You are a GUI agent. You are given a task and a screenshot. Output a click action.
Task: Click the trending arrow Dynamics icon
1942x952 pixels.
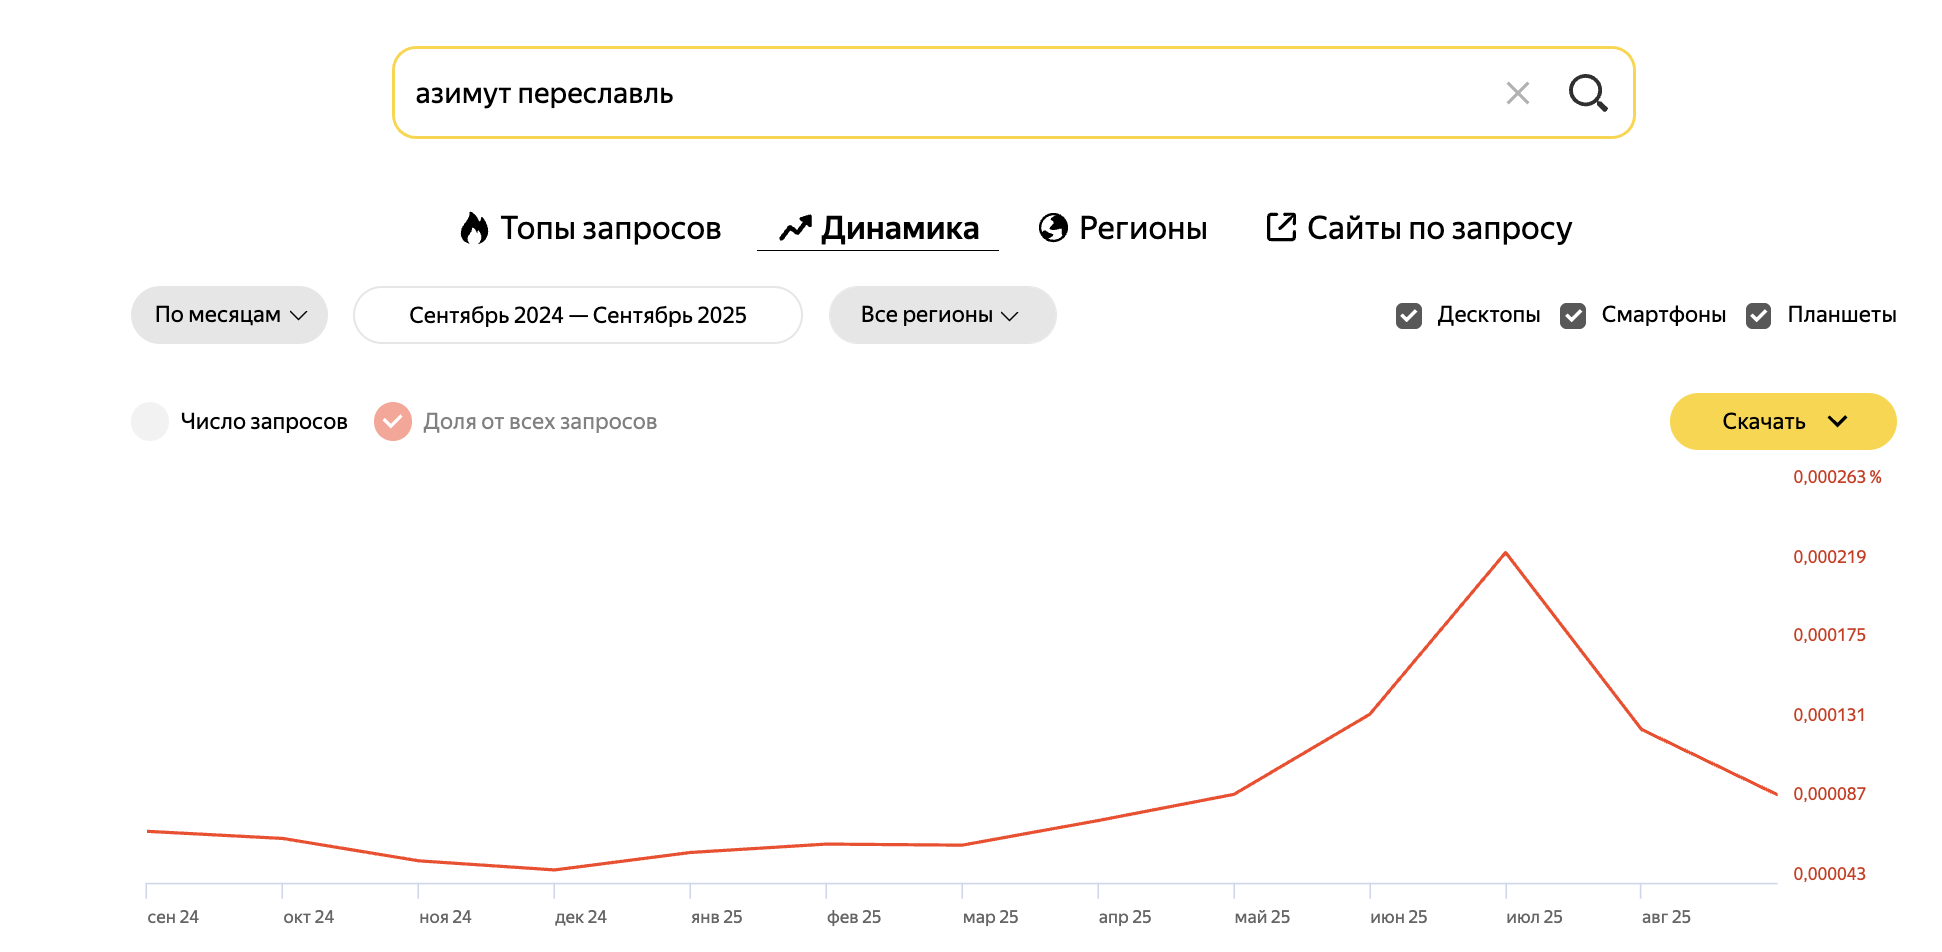click(795, 228)
